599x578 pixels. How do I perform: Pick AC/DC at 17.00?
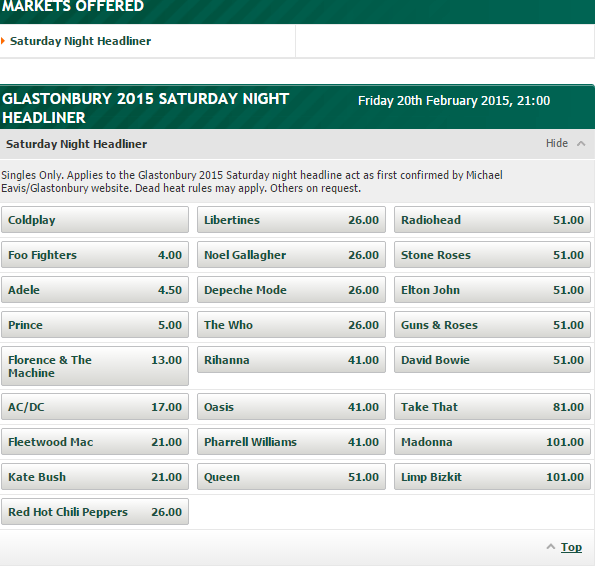[95, 407]
